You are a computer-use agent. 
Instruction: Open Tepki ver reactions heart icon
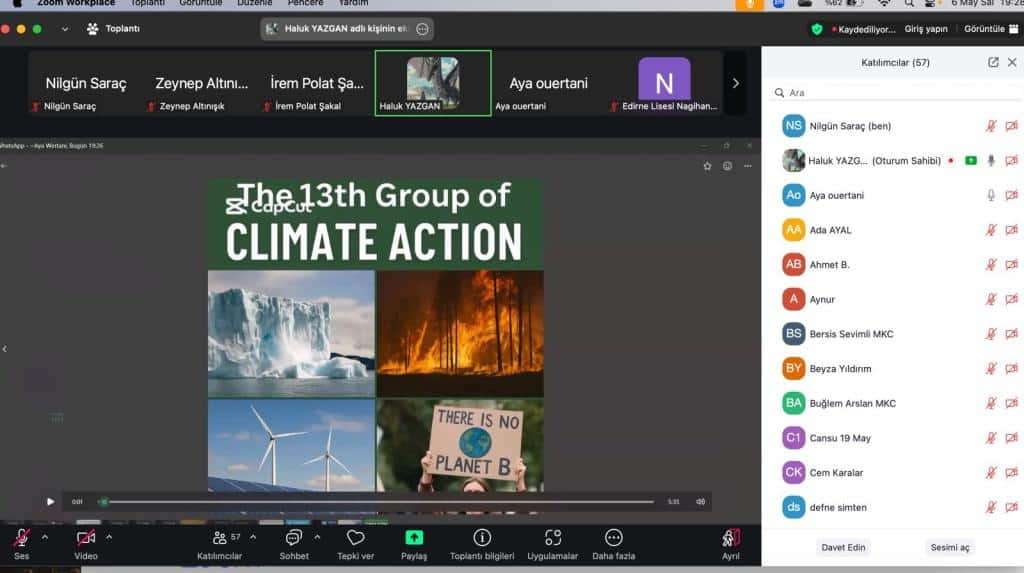[x=355, y=538]
